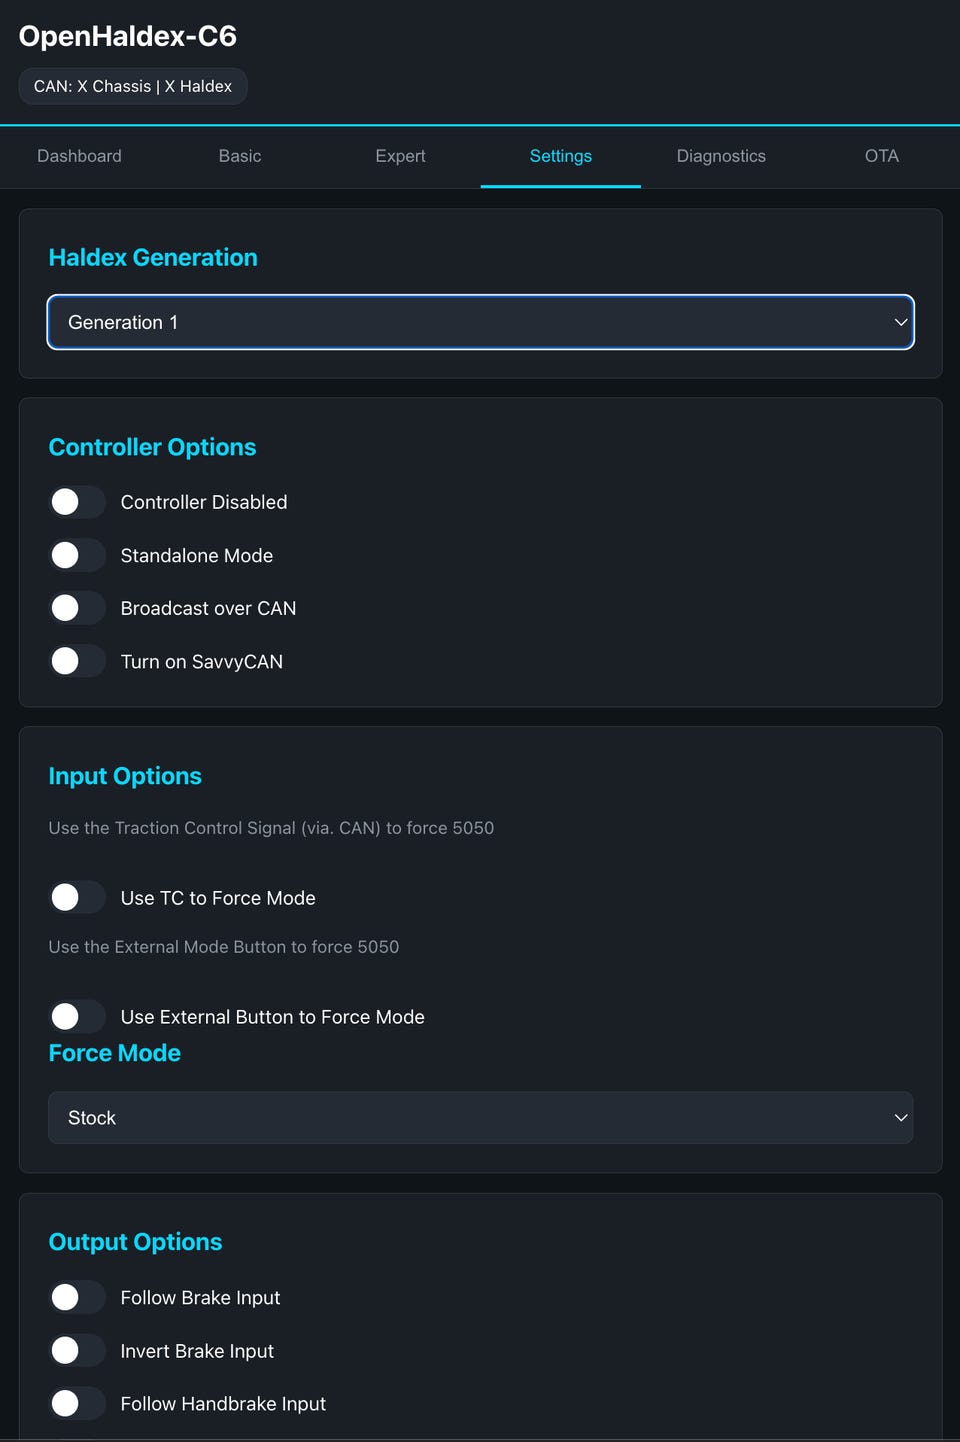Open the Basic tab
The image size is (960, 1442).
tap(240, 156)
